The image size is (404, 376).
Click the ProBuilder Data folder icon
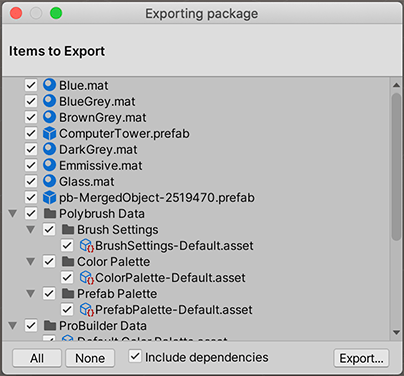pos(50,325)
